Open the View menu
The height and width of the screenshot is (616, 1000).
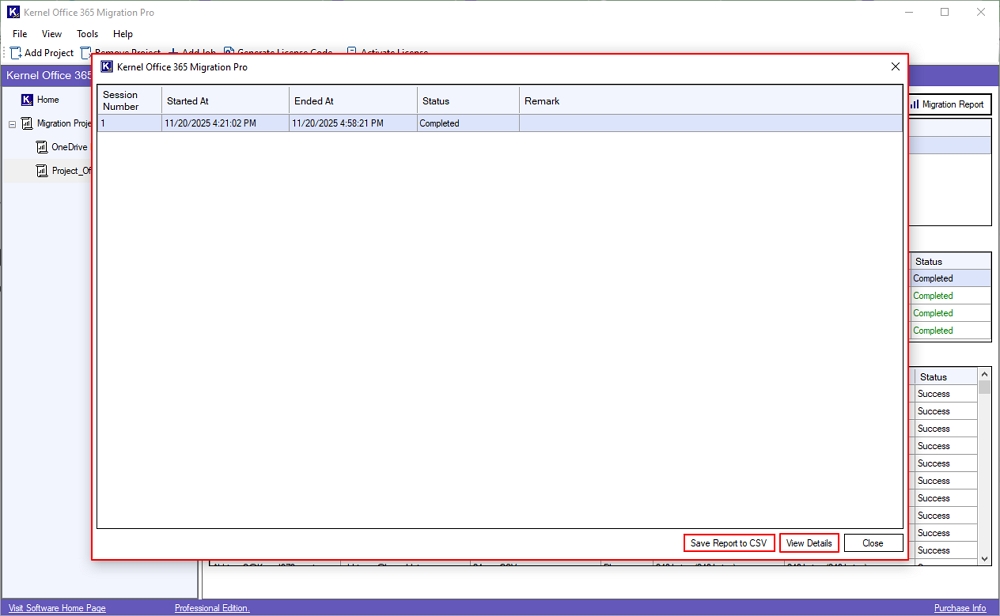pos(51,34)
